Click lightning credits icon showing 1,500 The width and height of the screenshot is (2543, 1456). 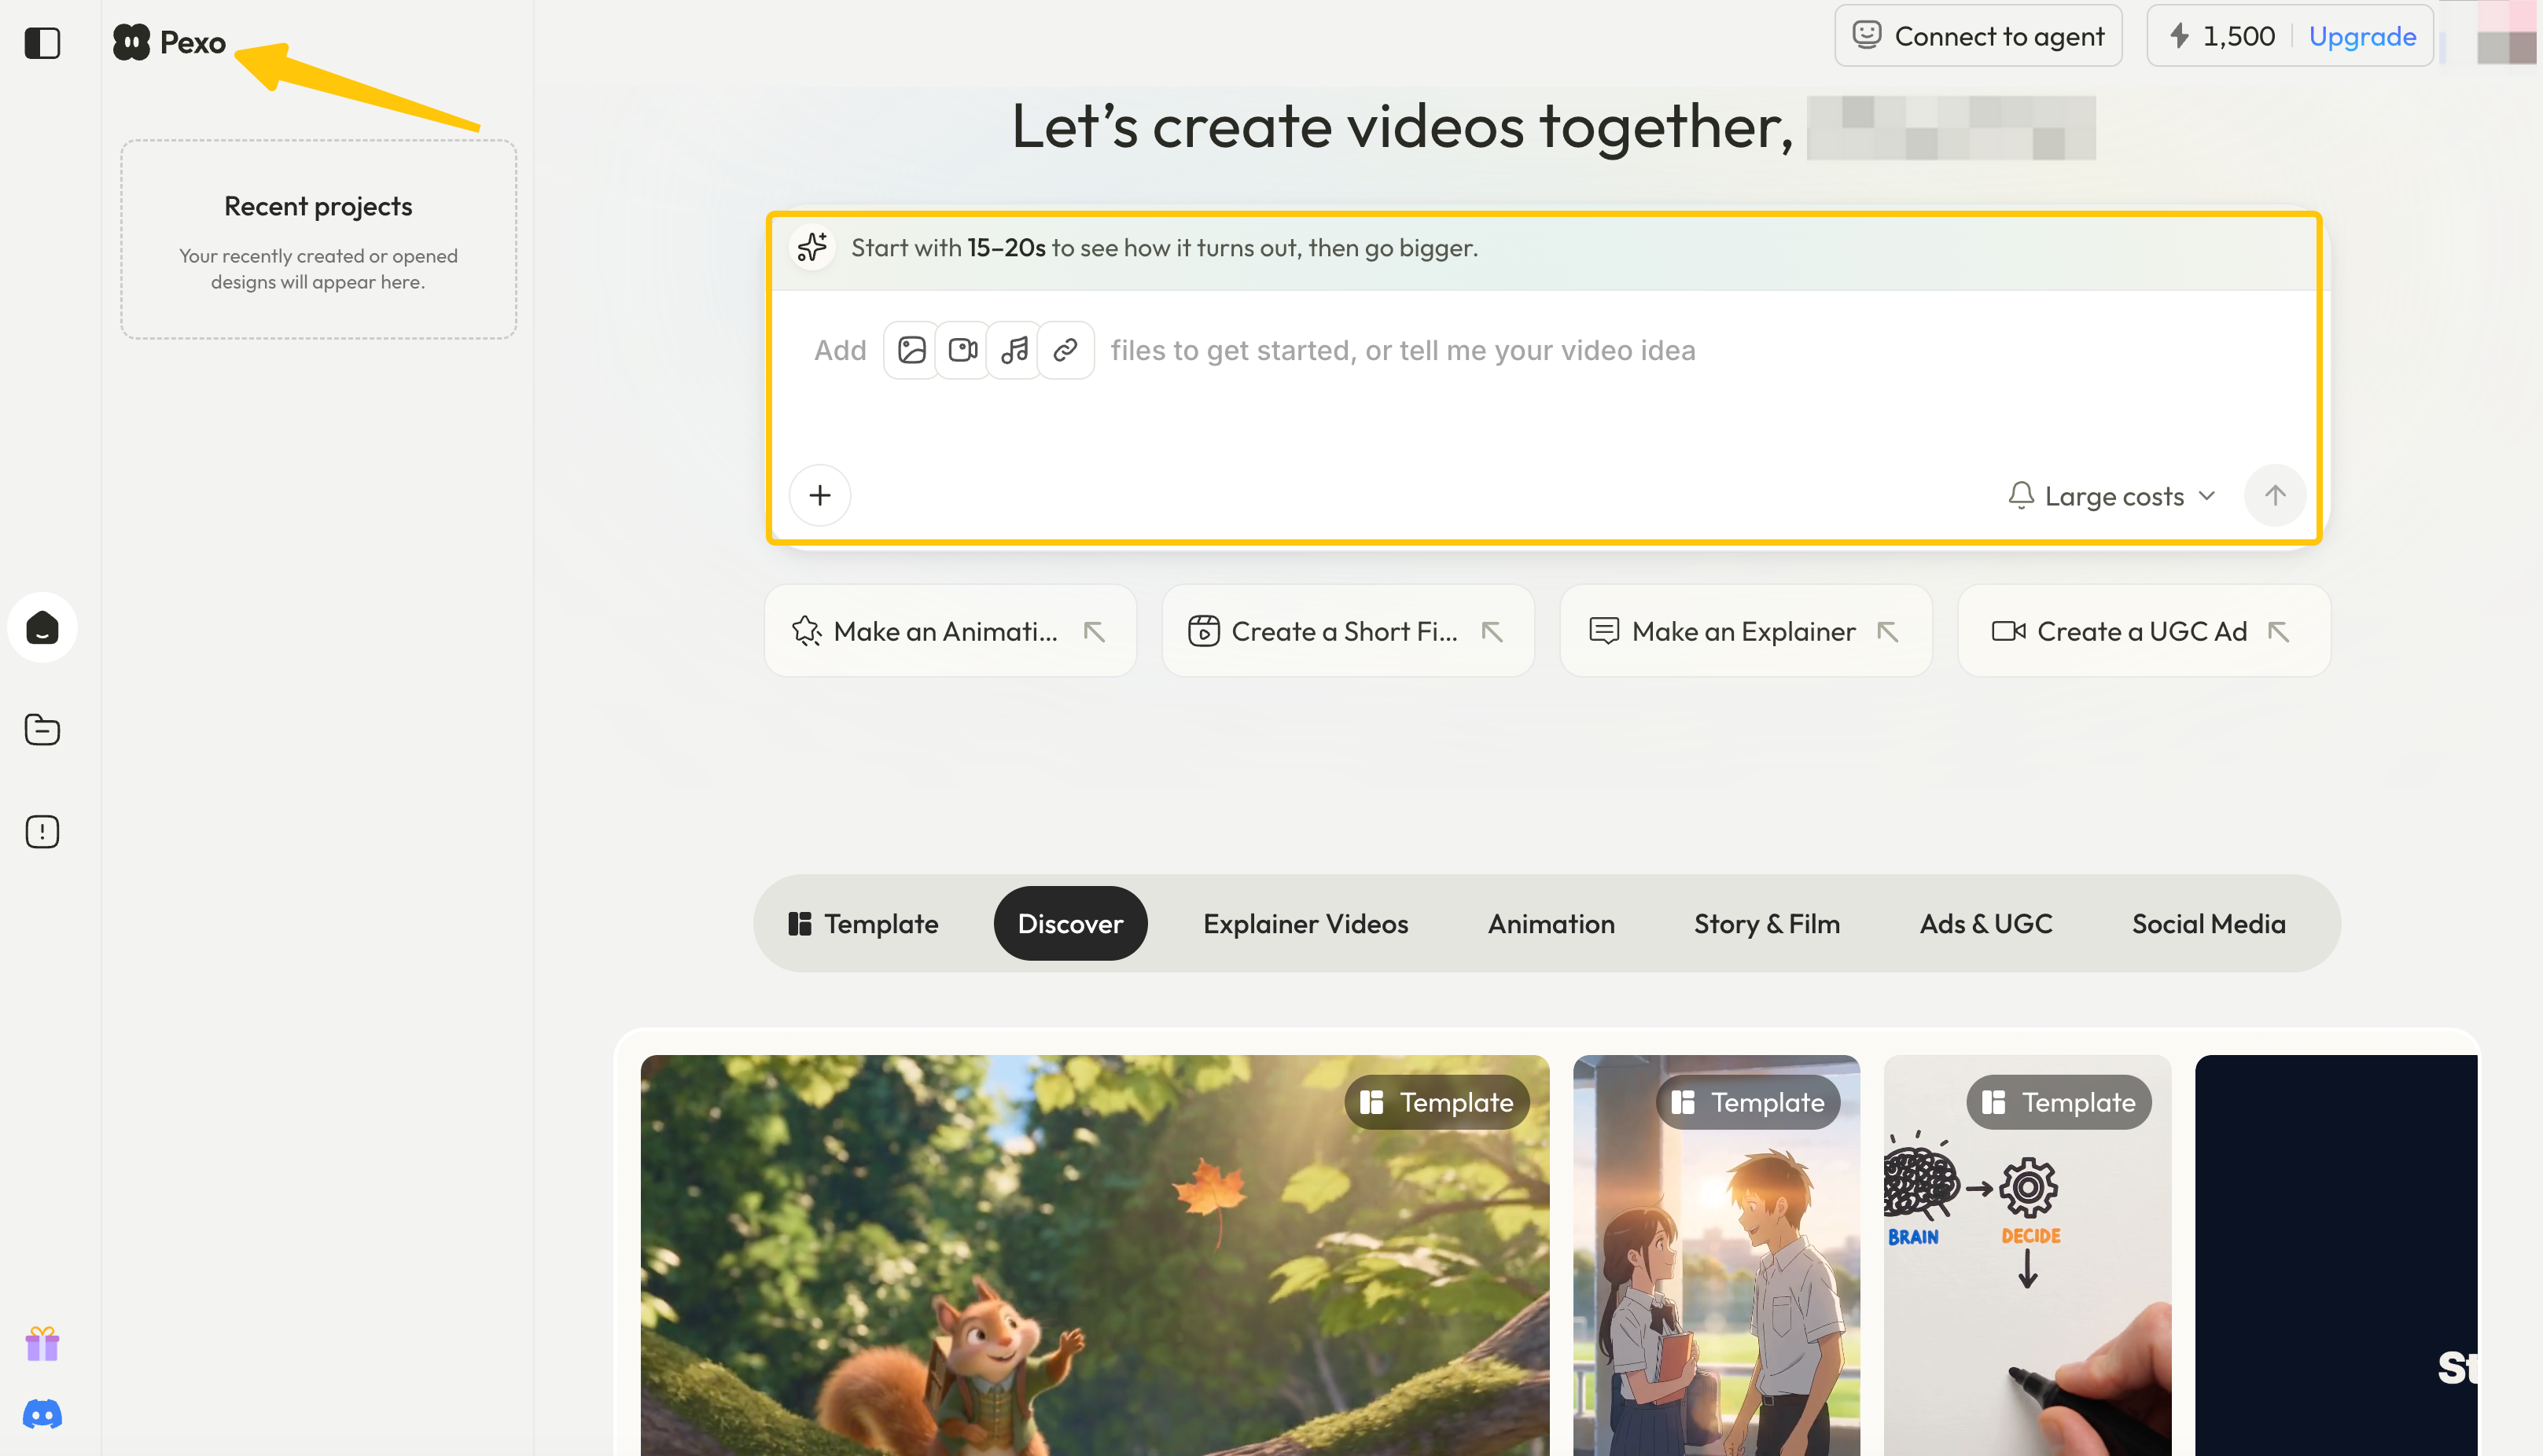pos(2179,36)
